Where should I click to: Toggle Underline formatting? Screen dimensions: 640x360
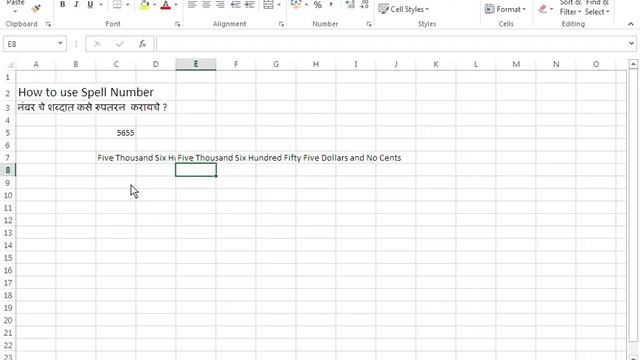(90, 4)
